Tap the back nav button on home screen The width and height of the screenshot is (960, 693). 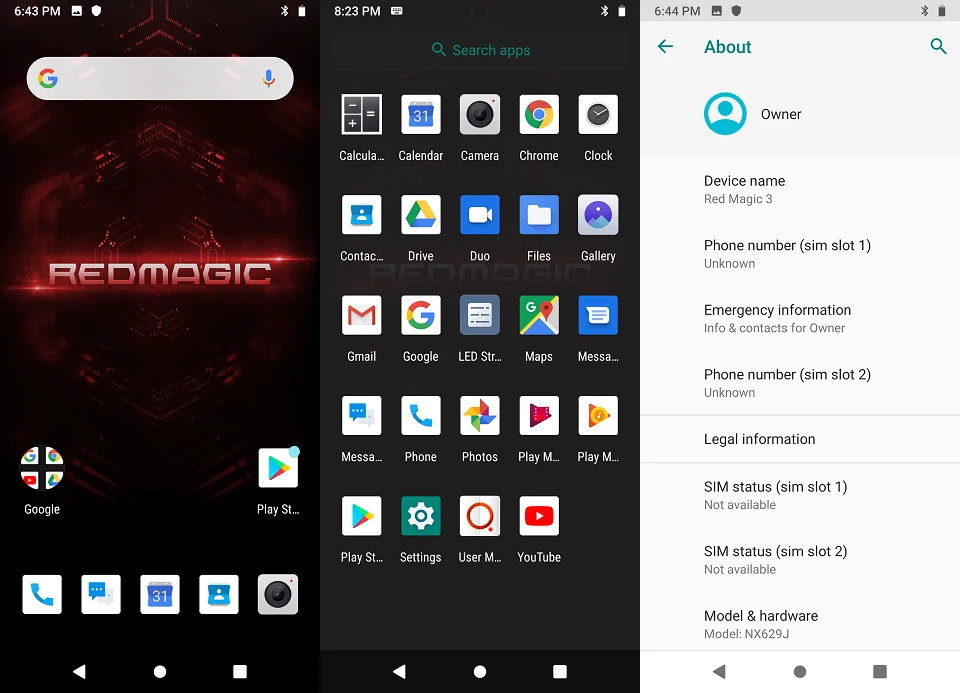(x=79, y=672)
